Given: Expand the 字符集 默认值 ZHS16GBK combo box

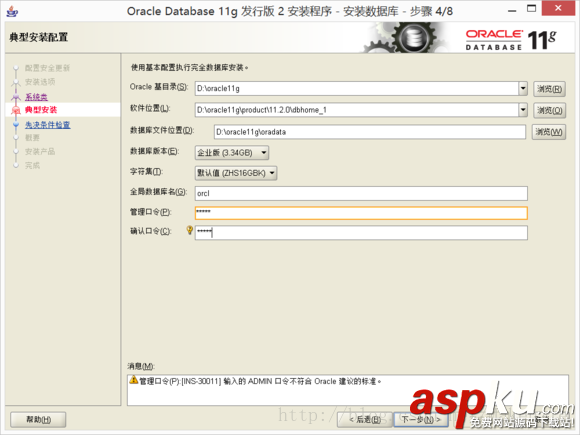Looking at the screenshot, I should point(236,173).
